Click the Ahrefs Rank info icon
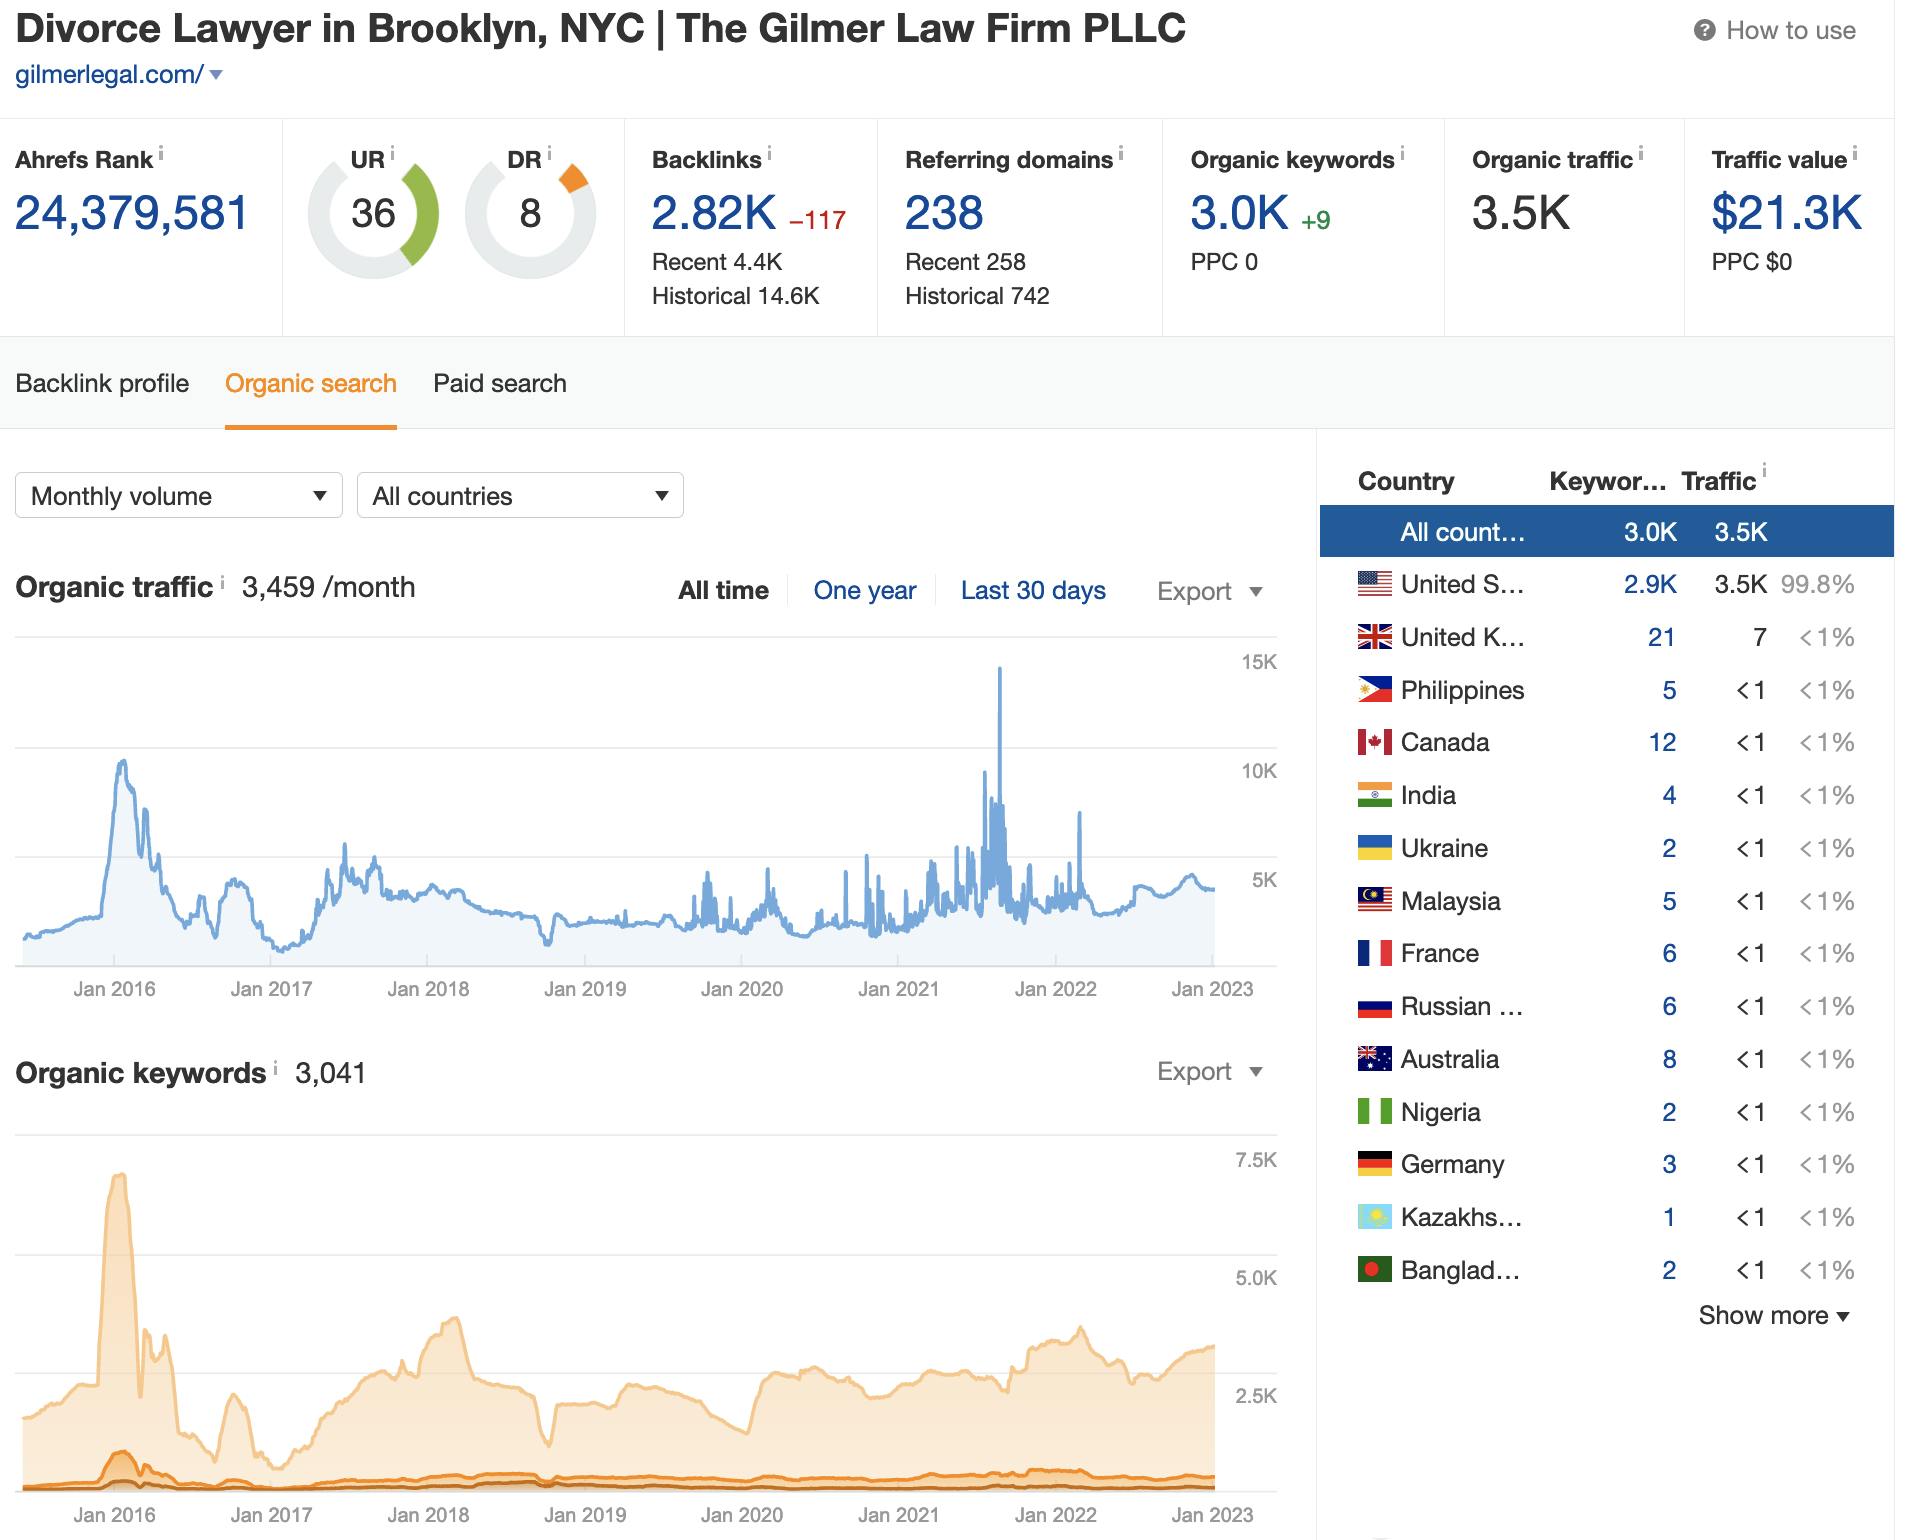 click(161, 154)
